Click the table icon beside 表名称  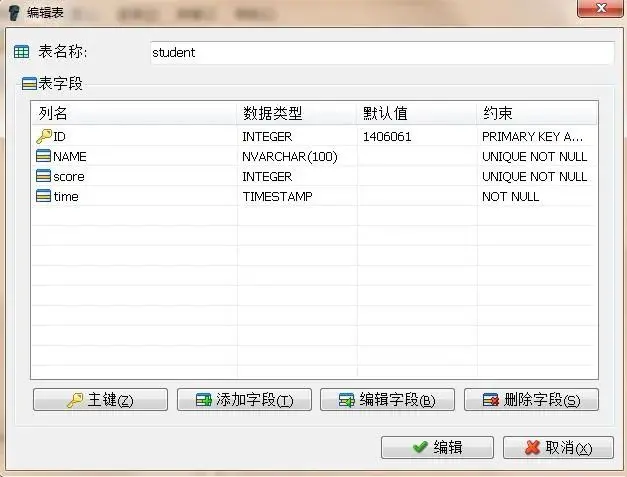(21, 52)
